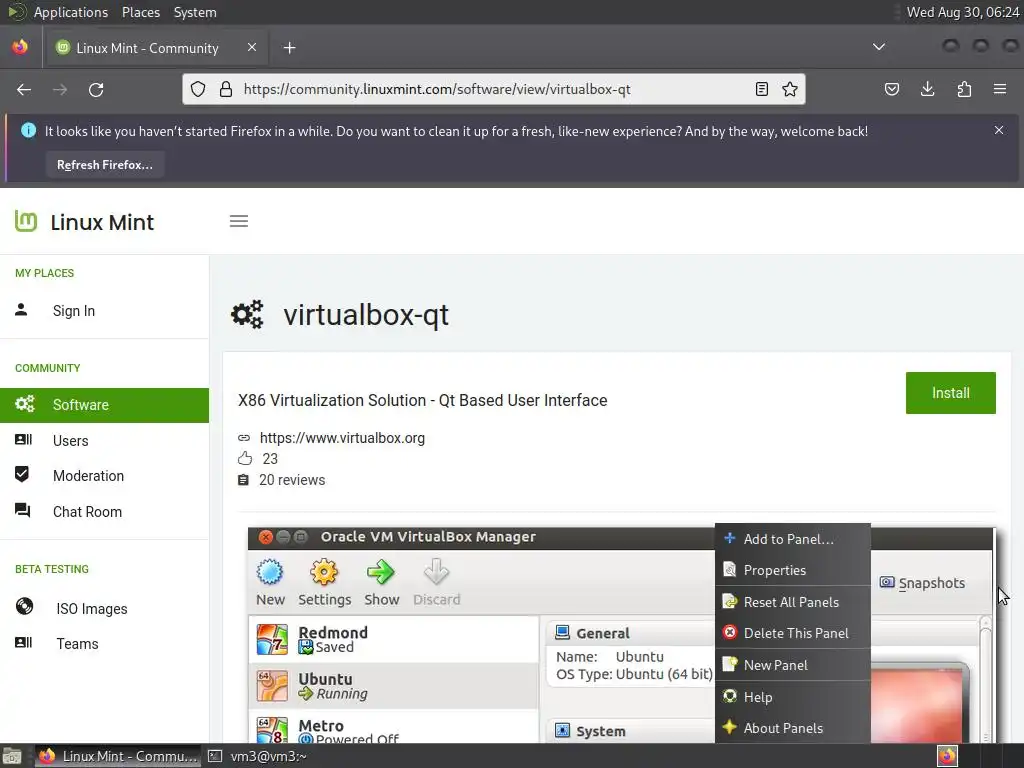Screen dimensions: 1024x768
Task: Click the MY PLACES section label
Action: point(44,273)
